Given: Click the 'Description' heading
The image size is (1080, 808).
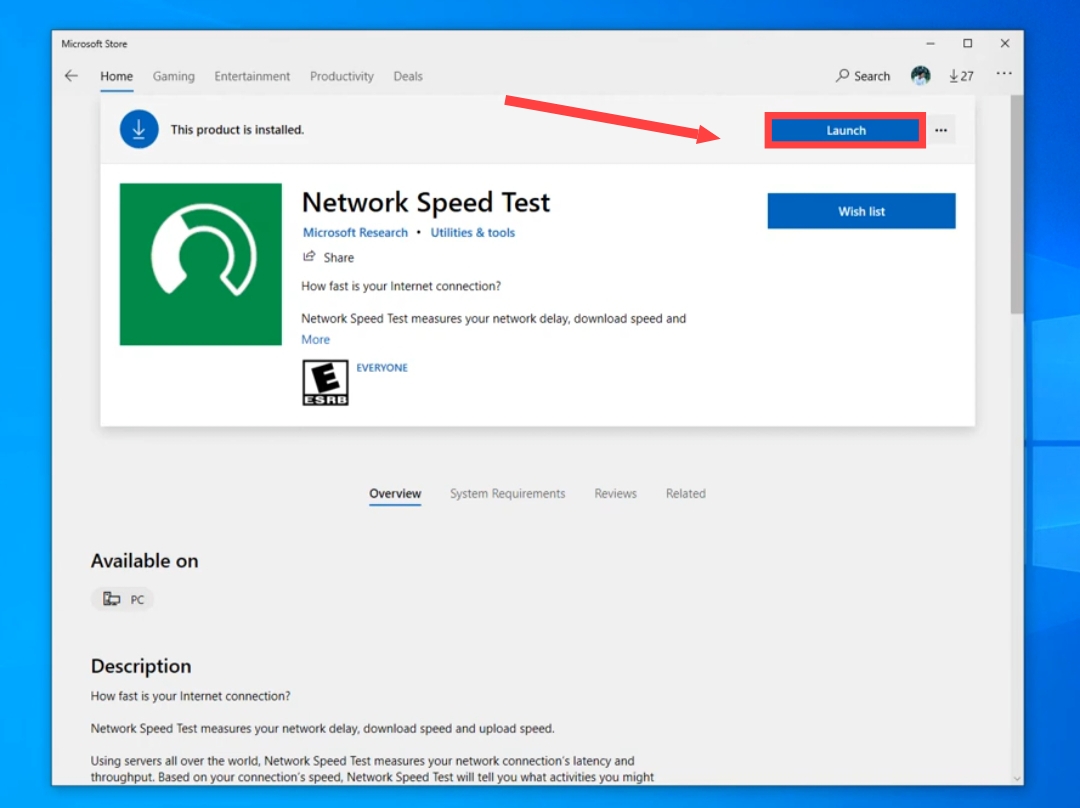Looking at the screenshot, I should [141, 666].
